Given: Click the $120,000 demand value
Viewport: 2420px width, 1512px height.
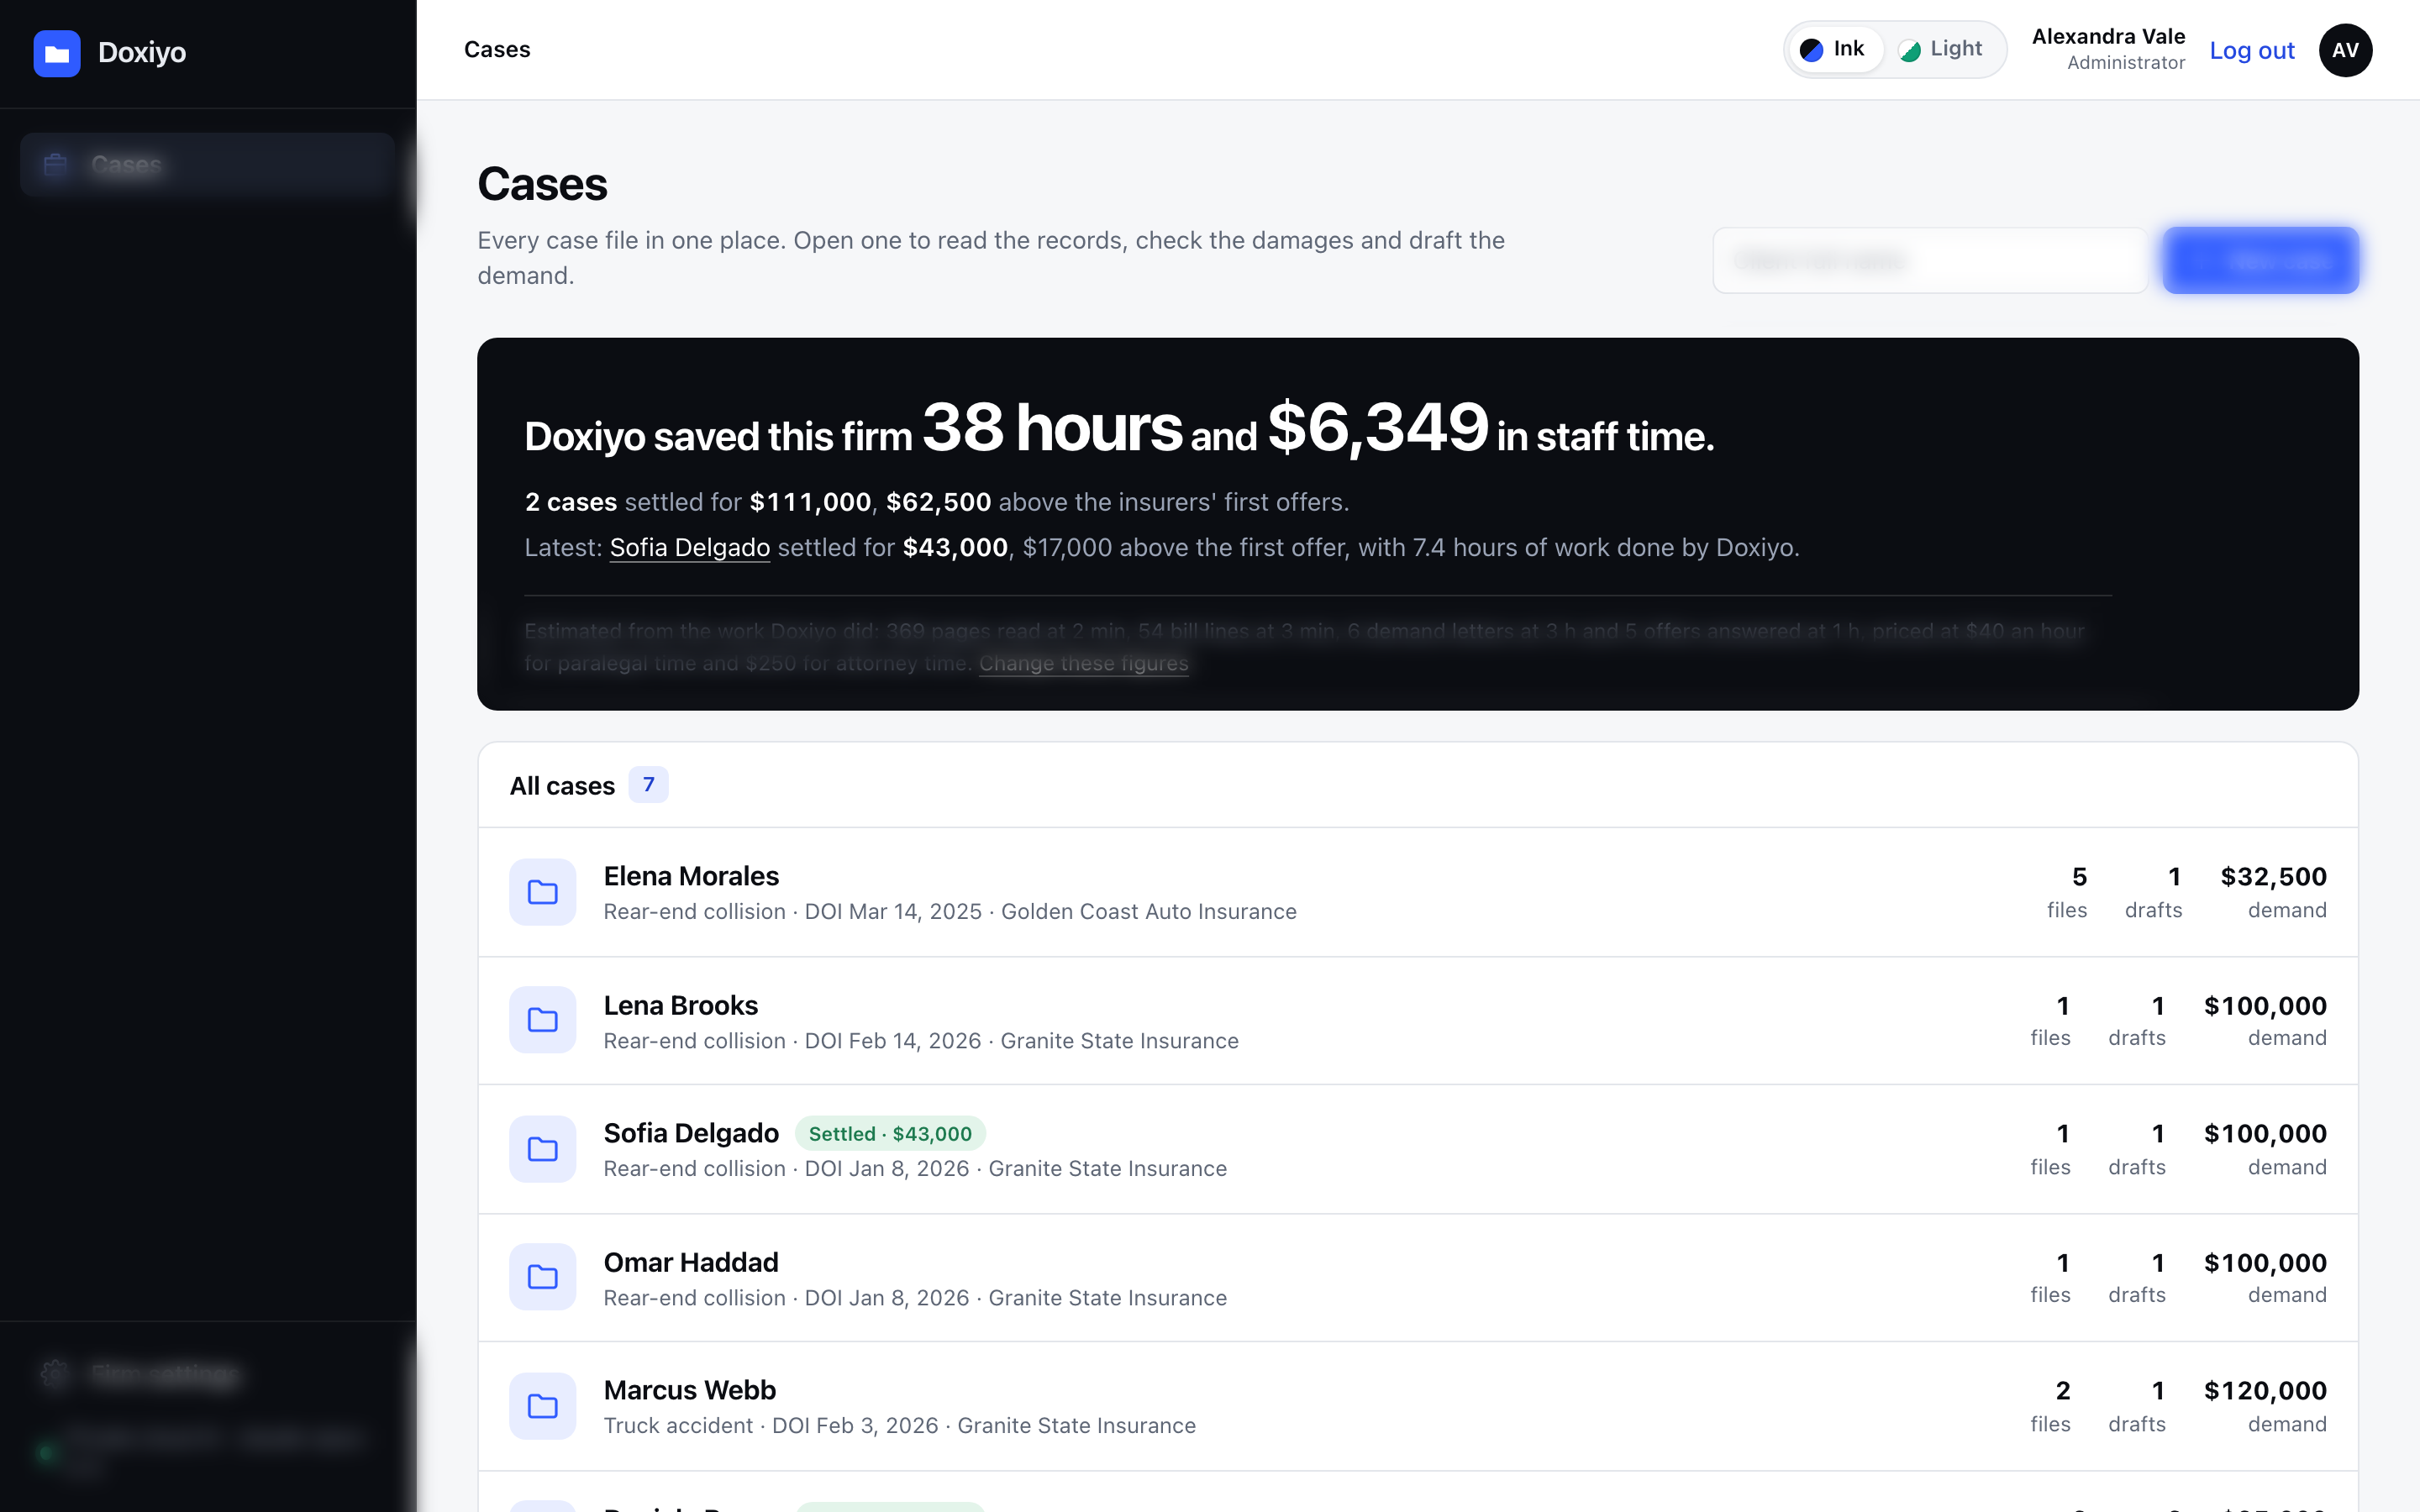Looking at the screenshot, I should pos(2265,1391).
